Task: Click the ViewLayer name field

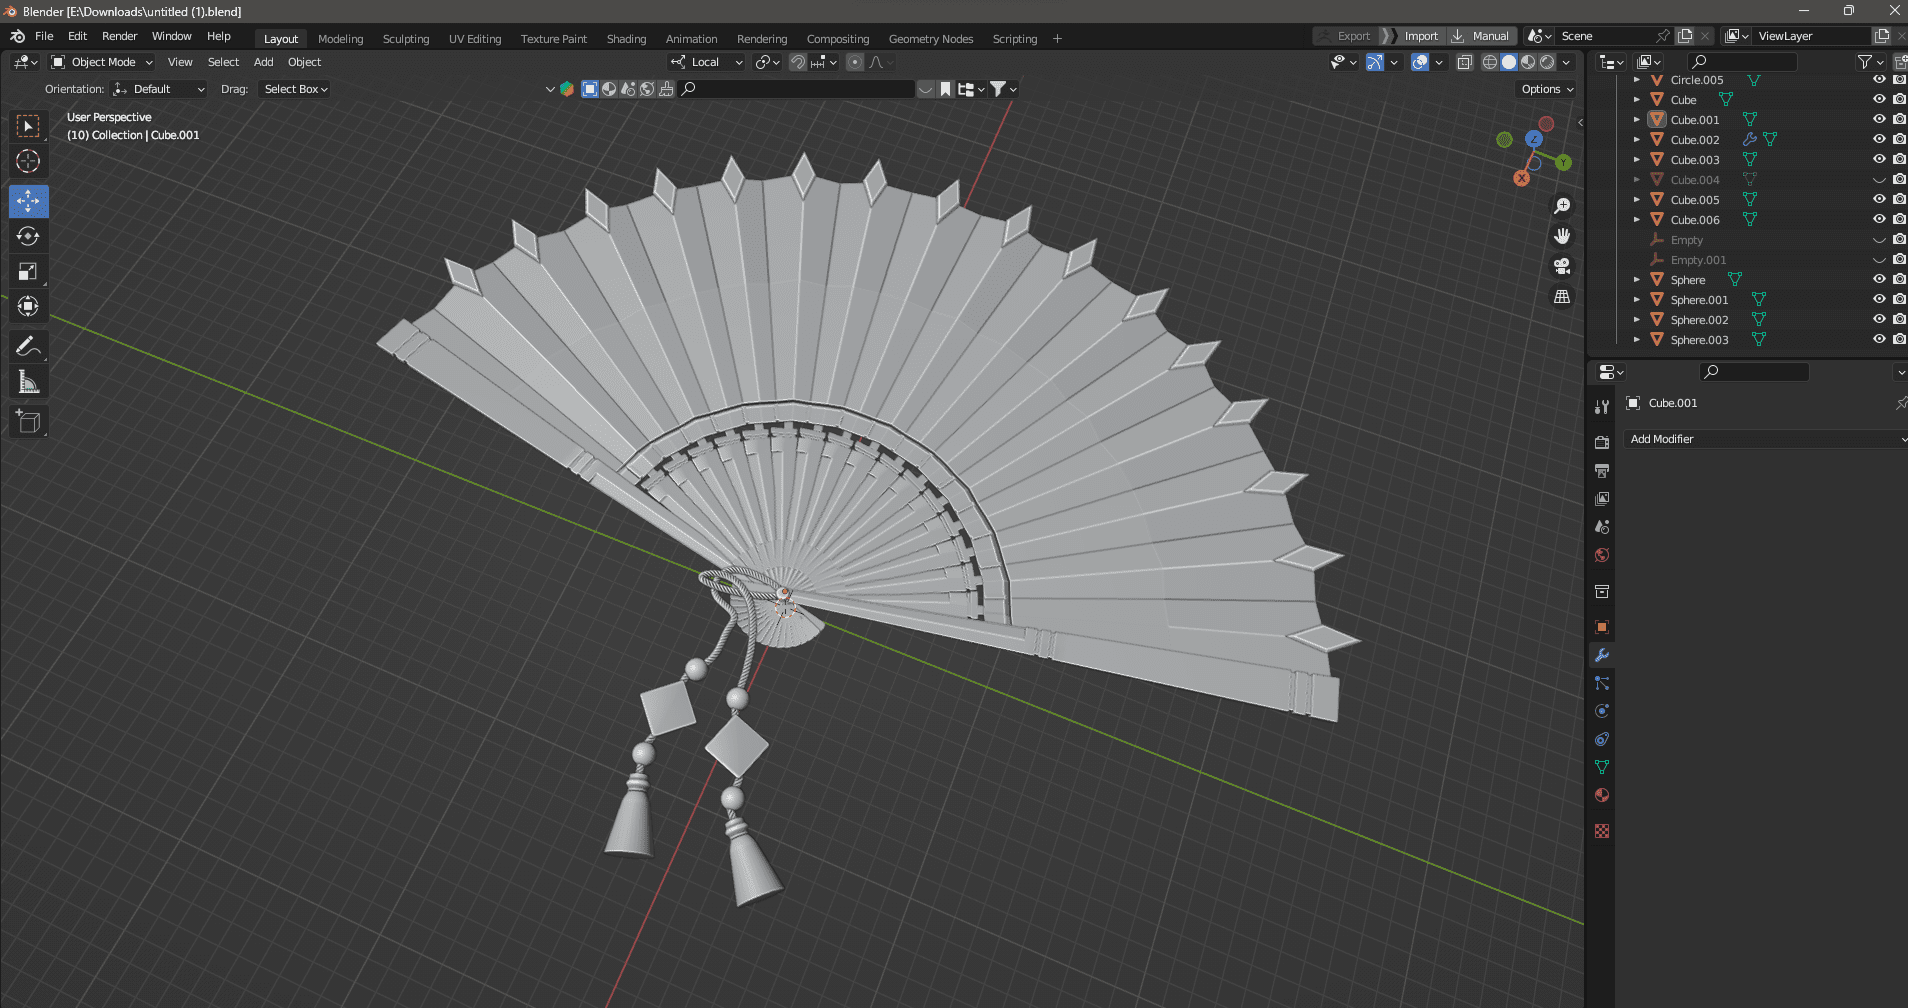Action: tap(1810, 36)
